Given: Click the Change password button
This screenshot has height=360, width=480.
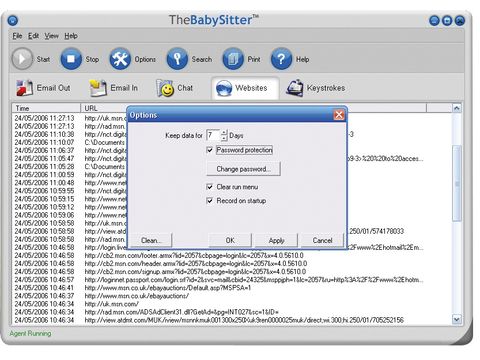Looking at the screenshot, I should [x=243, y=169].
